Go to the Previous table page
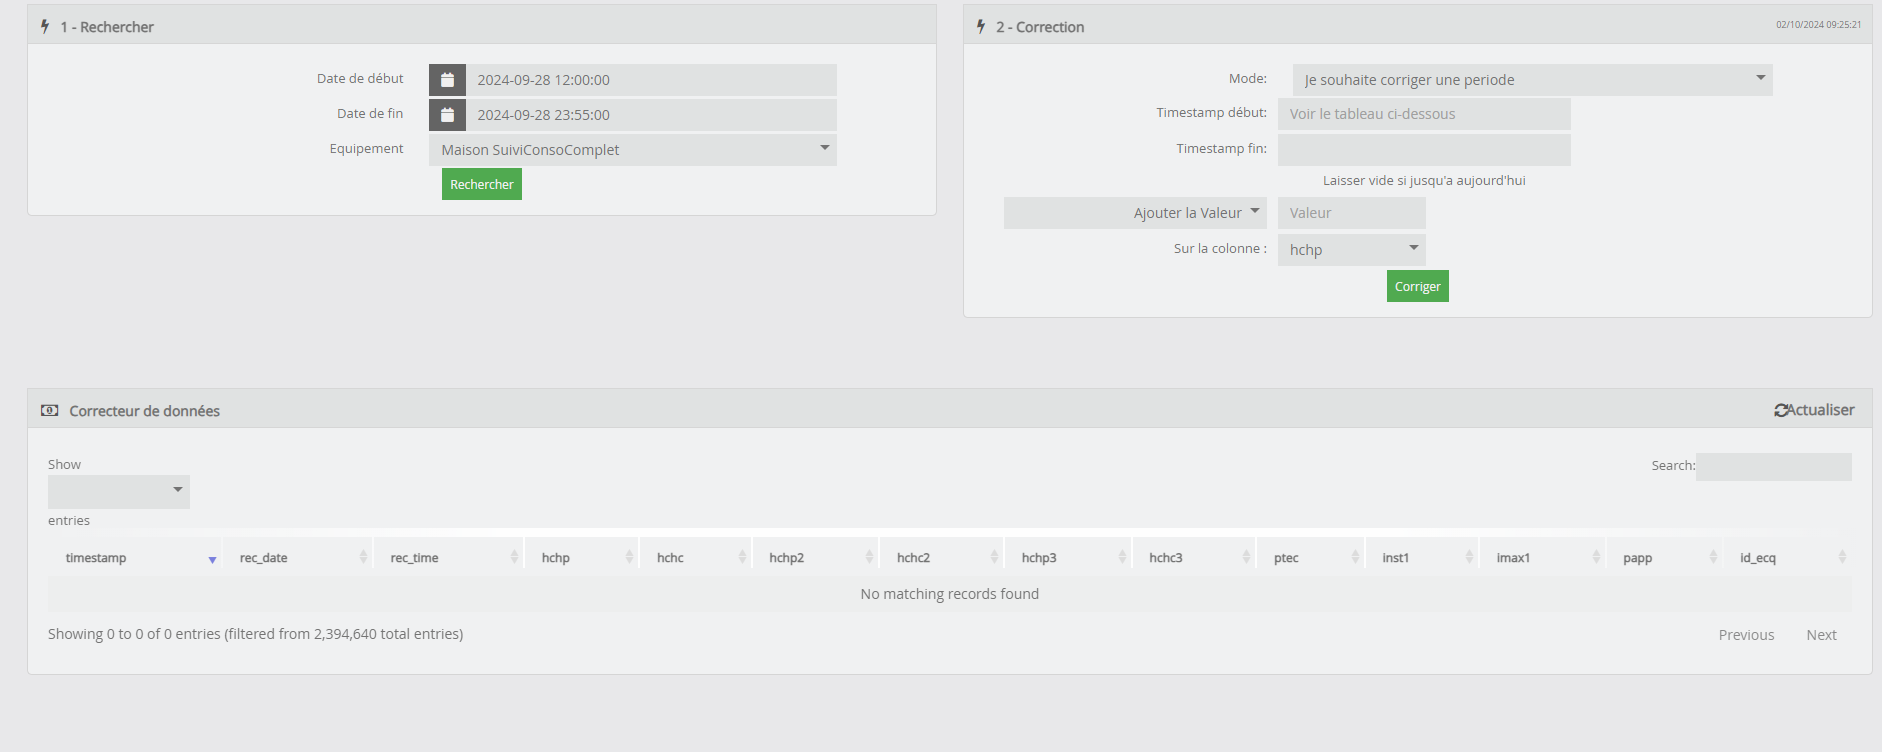The width and height of the screenshot is (1882, 752). 1746,635
